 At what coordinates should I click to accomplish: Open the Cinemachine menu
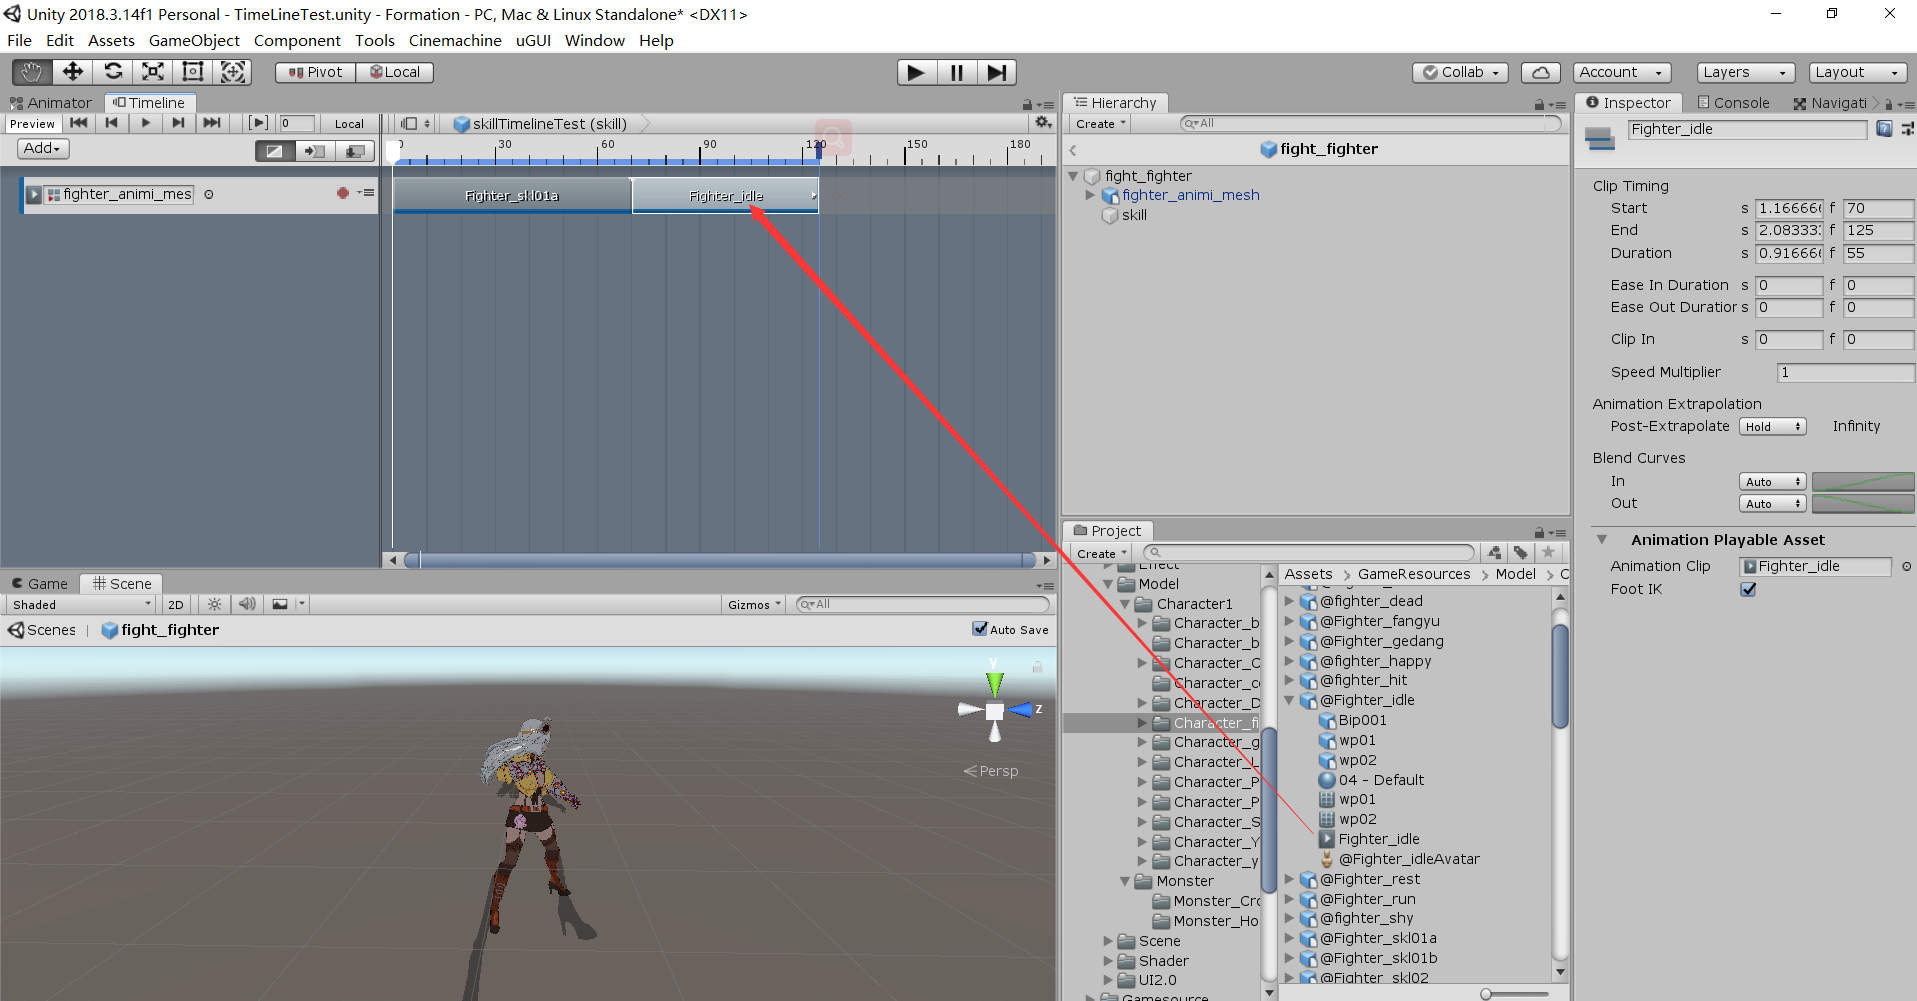(455, 40)
